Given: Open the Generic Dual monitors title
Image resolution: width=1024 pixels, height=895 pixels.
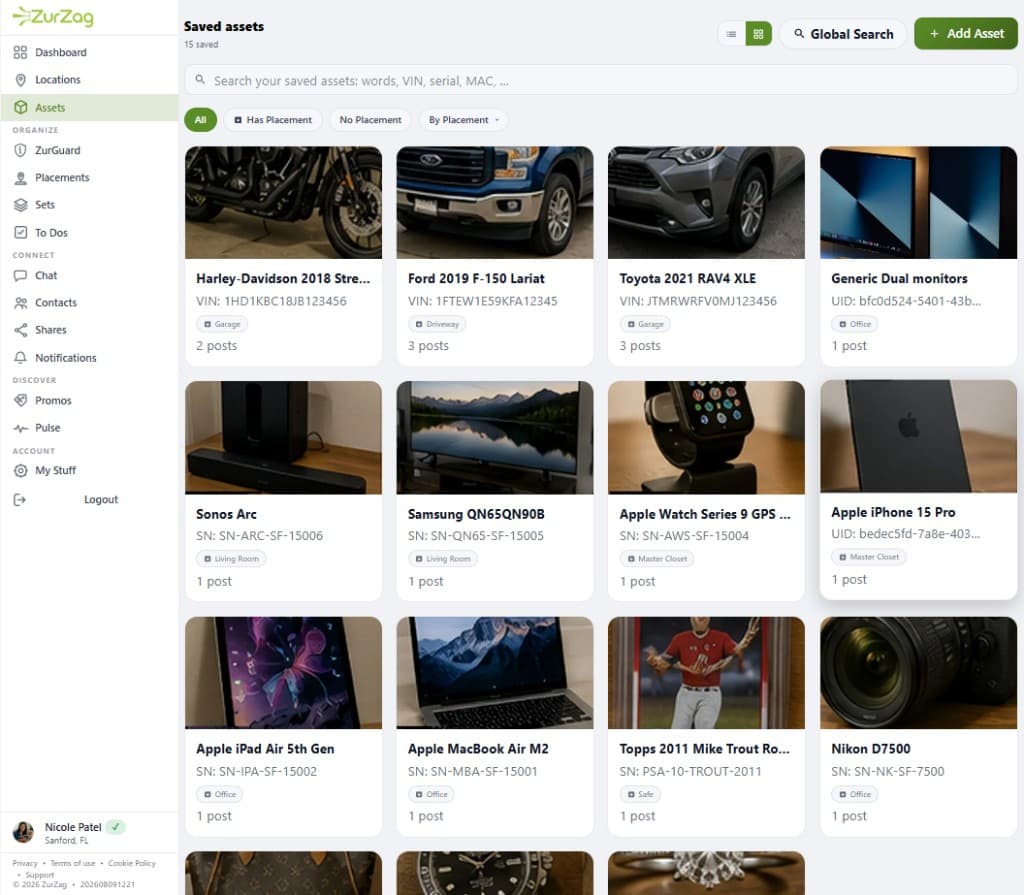Looking at the screenshot, I should [x=899, y=278].
